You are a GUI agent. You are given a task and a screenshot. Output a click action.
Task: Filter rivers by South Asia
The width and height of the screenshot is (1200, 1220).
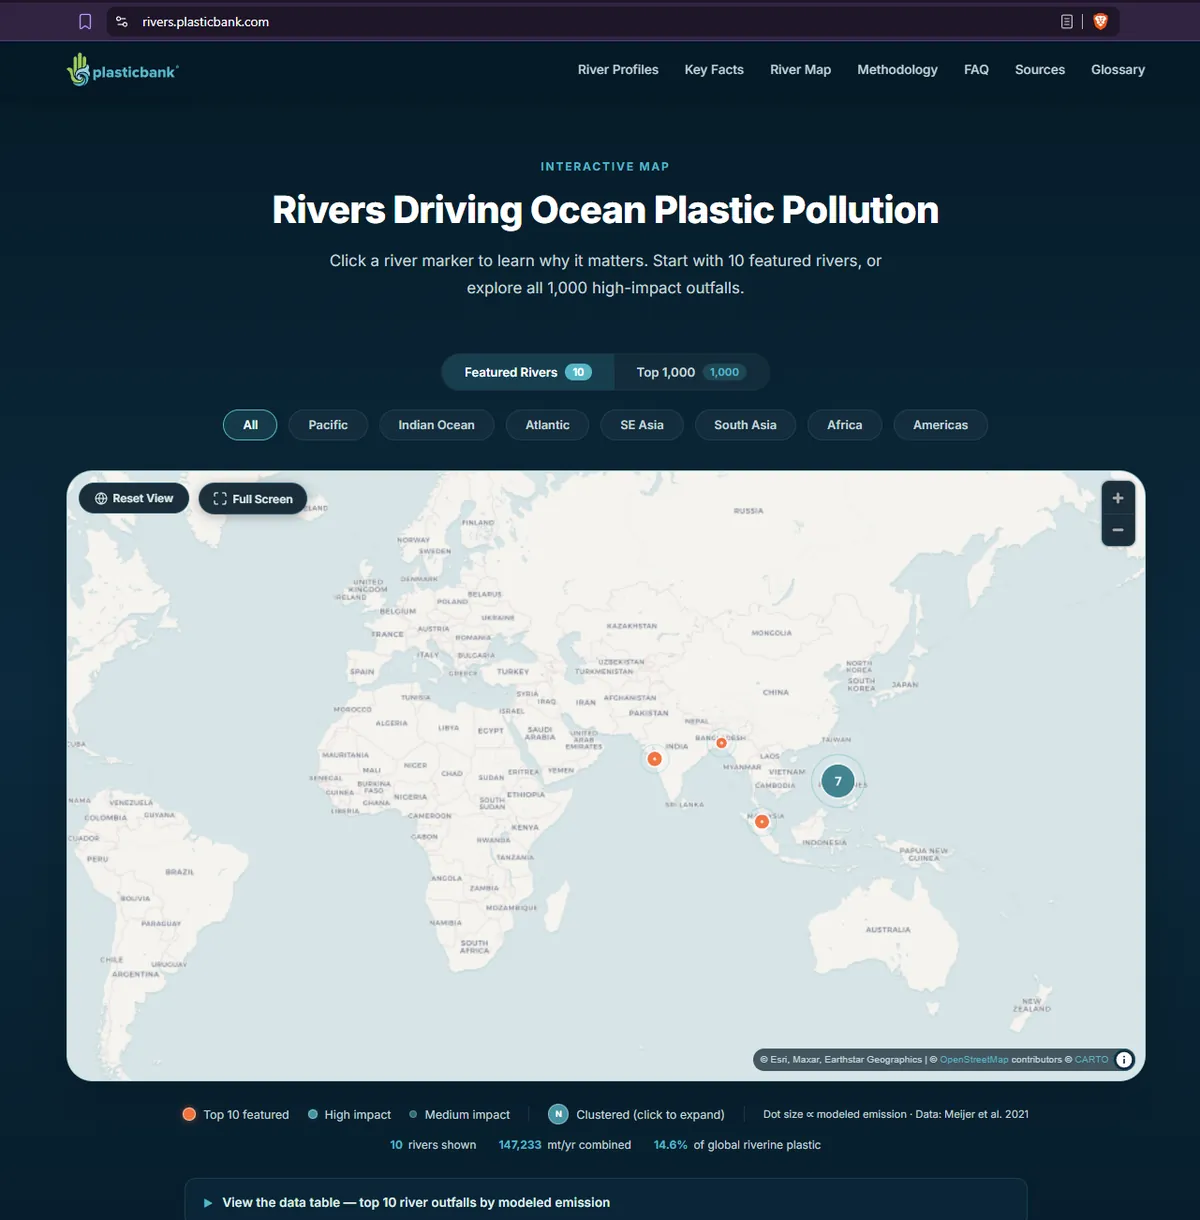pyautogui.click(x=745, y=425)
